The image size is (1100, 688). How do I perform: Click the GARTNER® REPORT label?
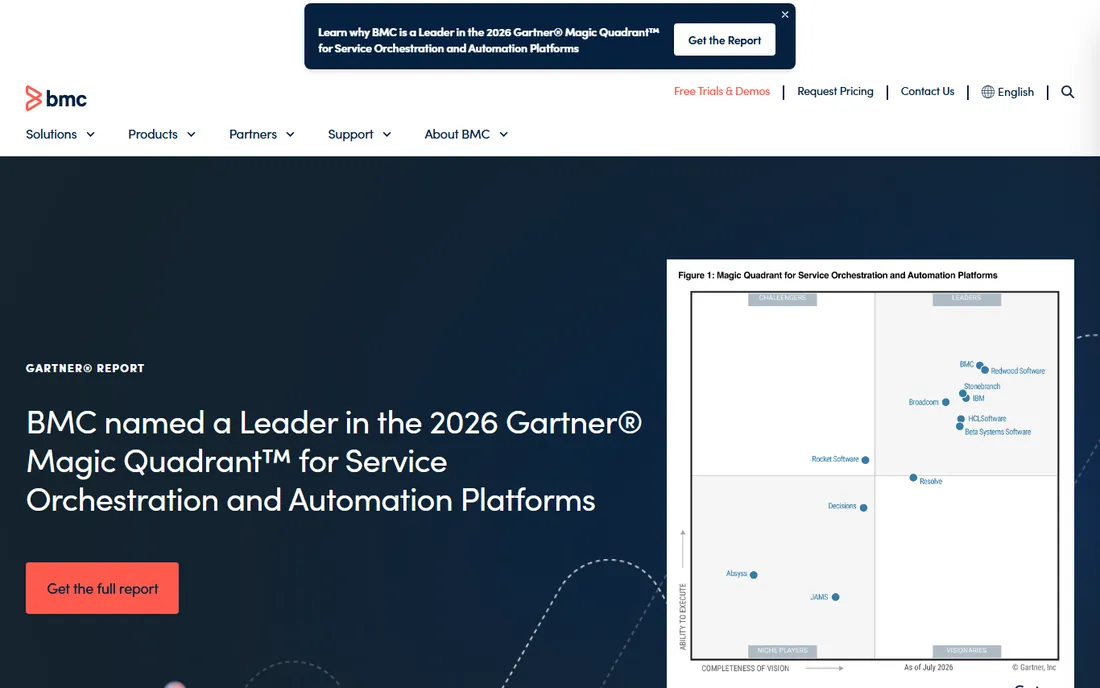(x=85, y=368)
